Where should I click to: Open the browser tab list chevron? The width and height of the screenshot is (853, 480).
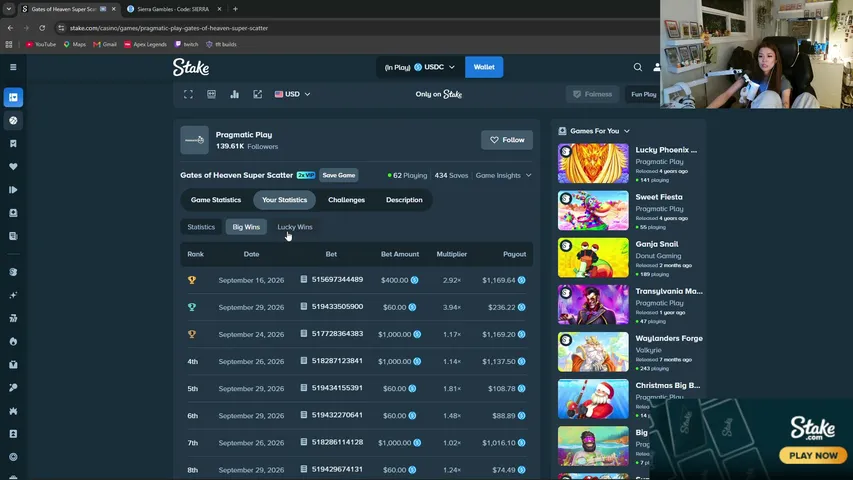[x=9, y=9]
